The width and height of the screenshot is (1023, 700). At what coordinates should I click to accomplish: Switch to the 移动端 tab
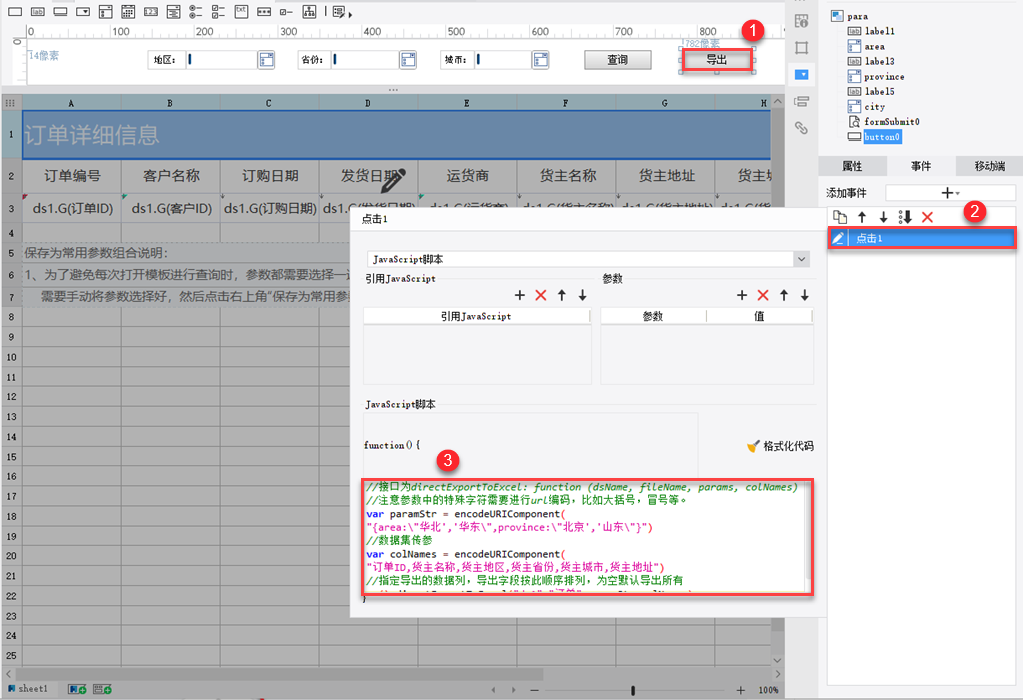click(989, 166)
